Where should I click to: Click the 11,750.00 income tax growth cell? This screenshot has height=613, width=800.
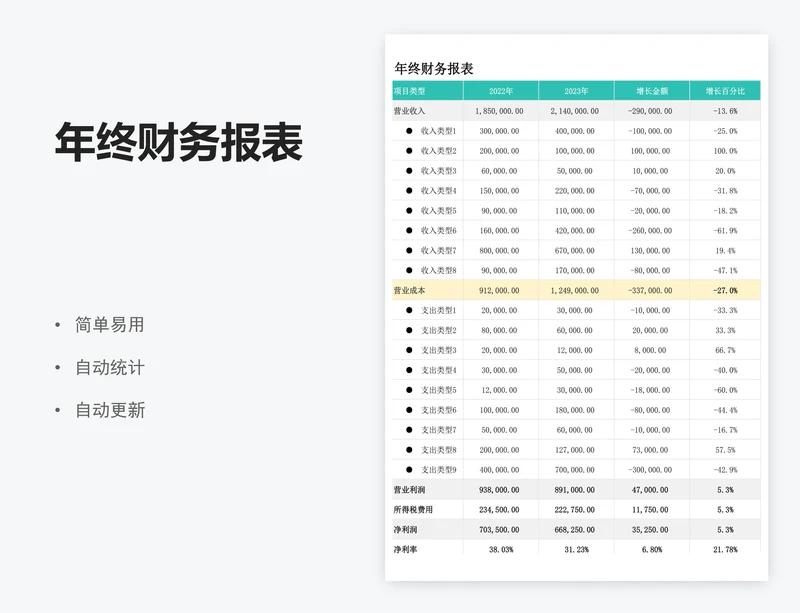(650, 509)
